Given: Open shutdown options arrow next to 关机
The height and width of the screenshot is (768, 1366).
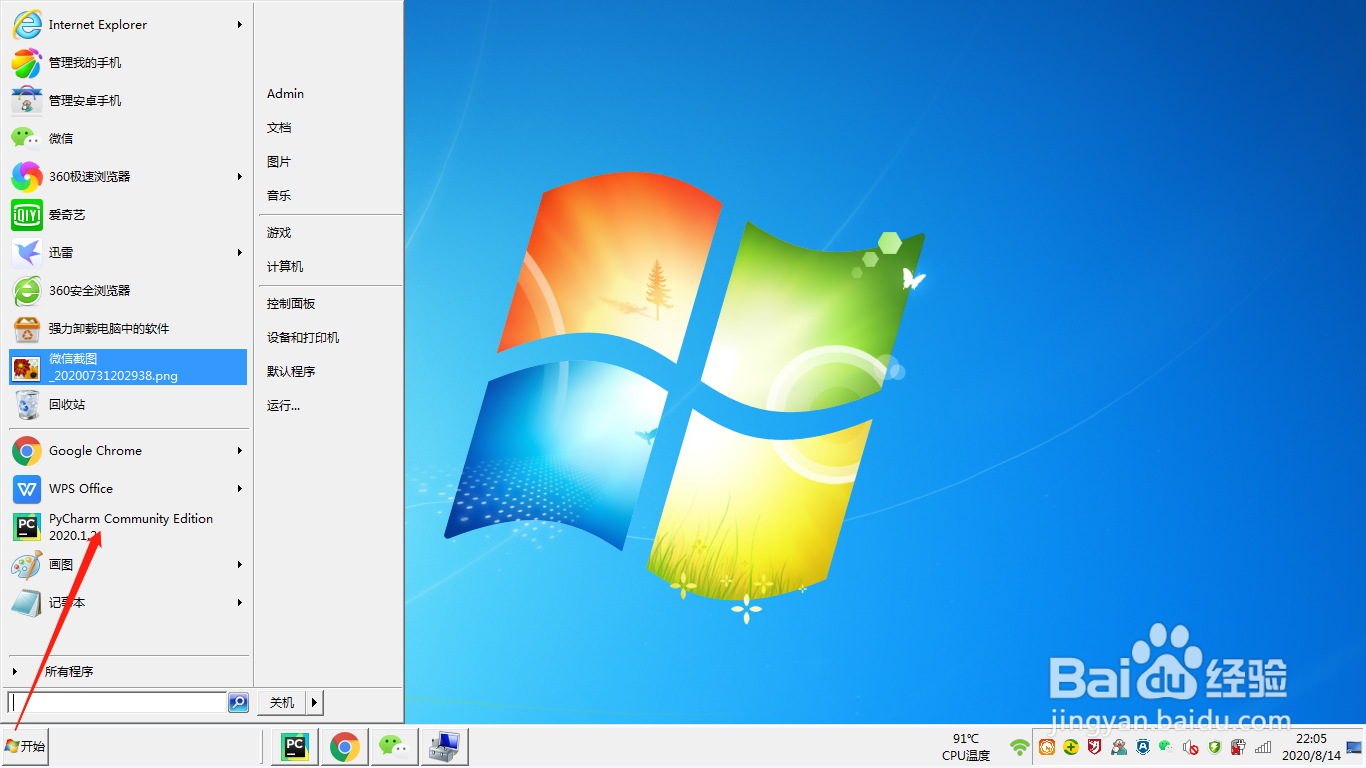Looking at the screenshot, I should tap(315, 702).
